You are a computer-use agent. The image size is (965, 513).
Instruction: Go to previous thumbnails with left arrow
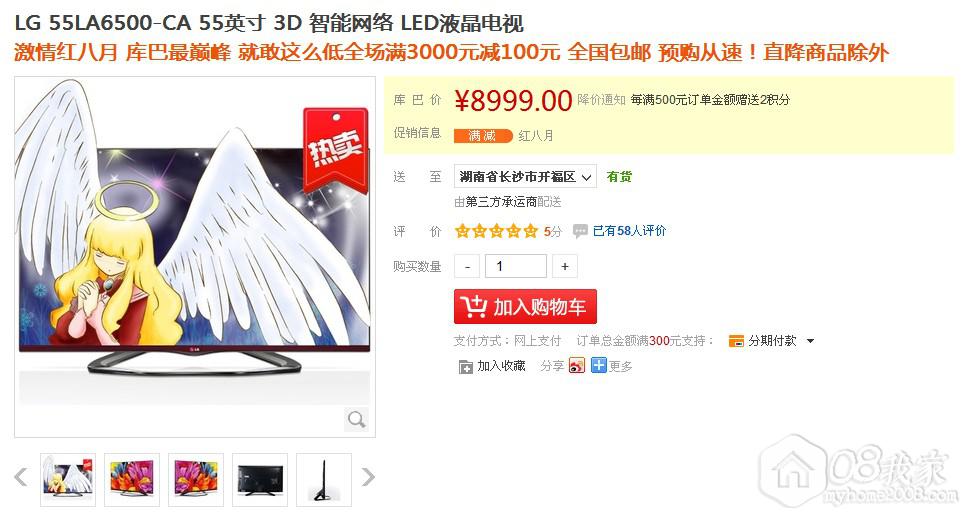pos(21,477)
